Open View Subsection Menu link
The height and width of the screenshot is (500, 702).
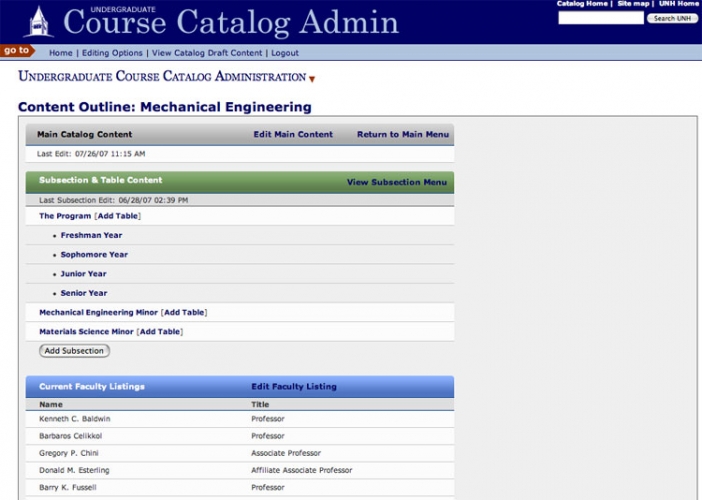click(x=397, y=182)
